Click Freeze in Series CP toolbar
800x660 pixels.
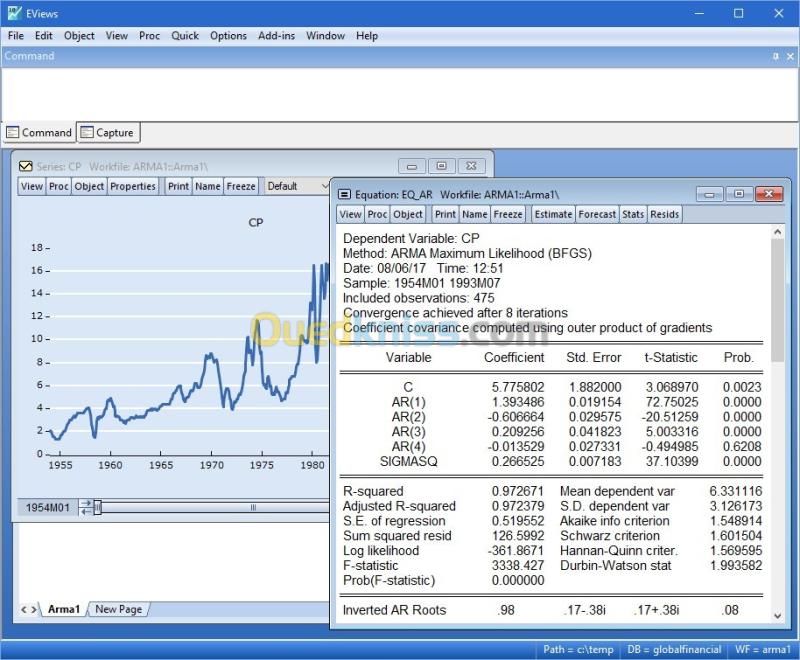[241, 186]
